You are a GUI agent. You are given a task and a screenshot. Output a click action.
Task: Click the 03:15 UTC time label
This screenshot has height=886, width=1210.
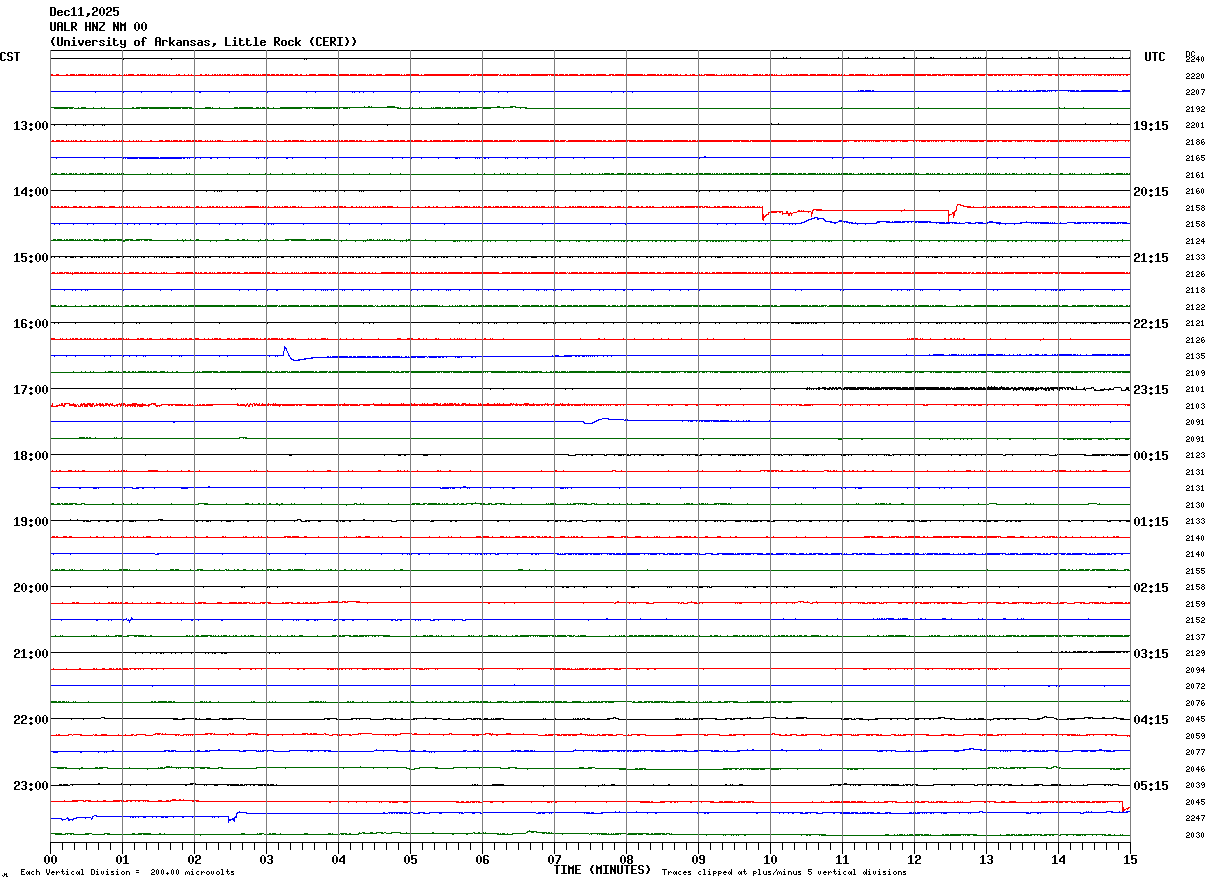click(1151, 653)
